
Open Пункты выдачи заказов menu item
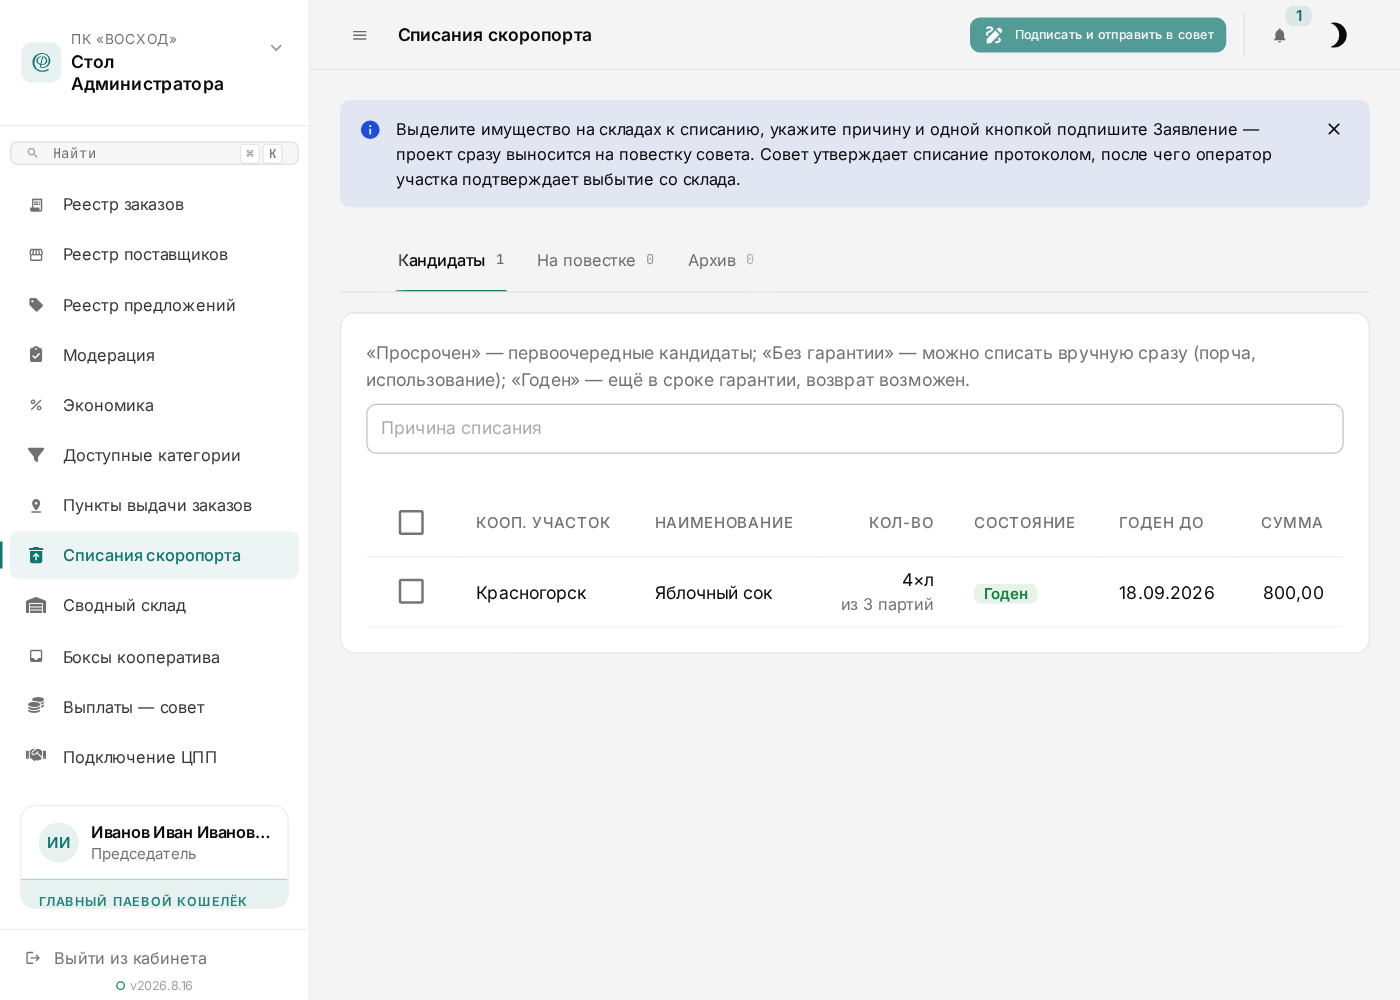coord(154,505)
